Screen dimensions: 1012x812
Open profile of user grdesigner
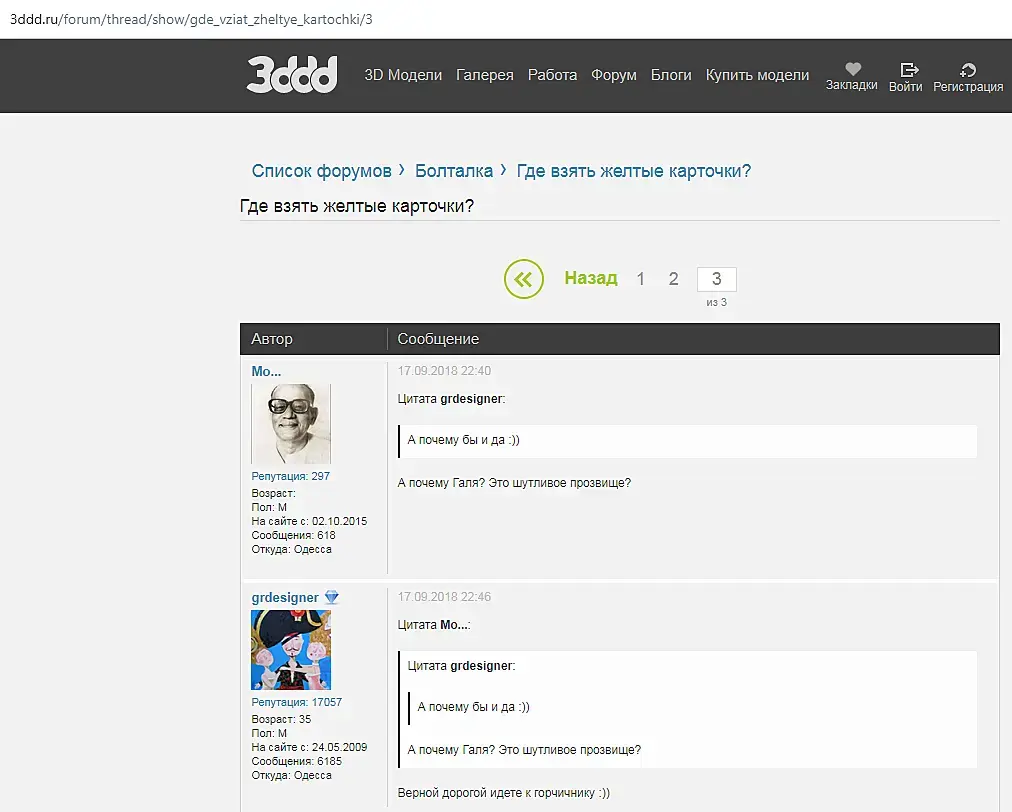pyautogui.click(x=285, y=598)
